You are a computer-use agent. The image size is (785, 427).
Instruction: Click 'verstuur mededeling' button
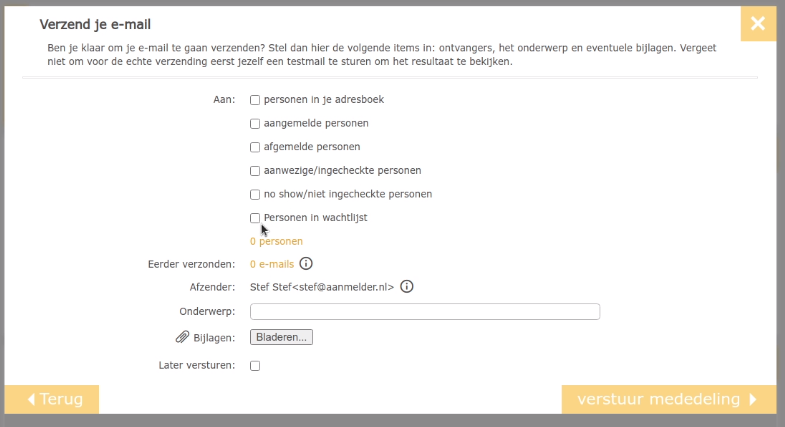pyautogui.click(x=669, y=399)
